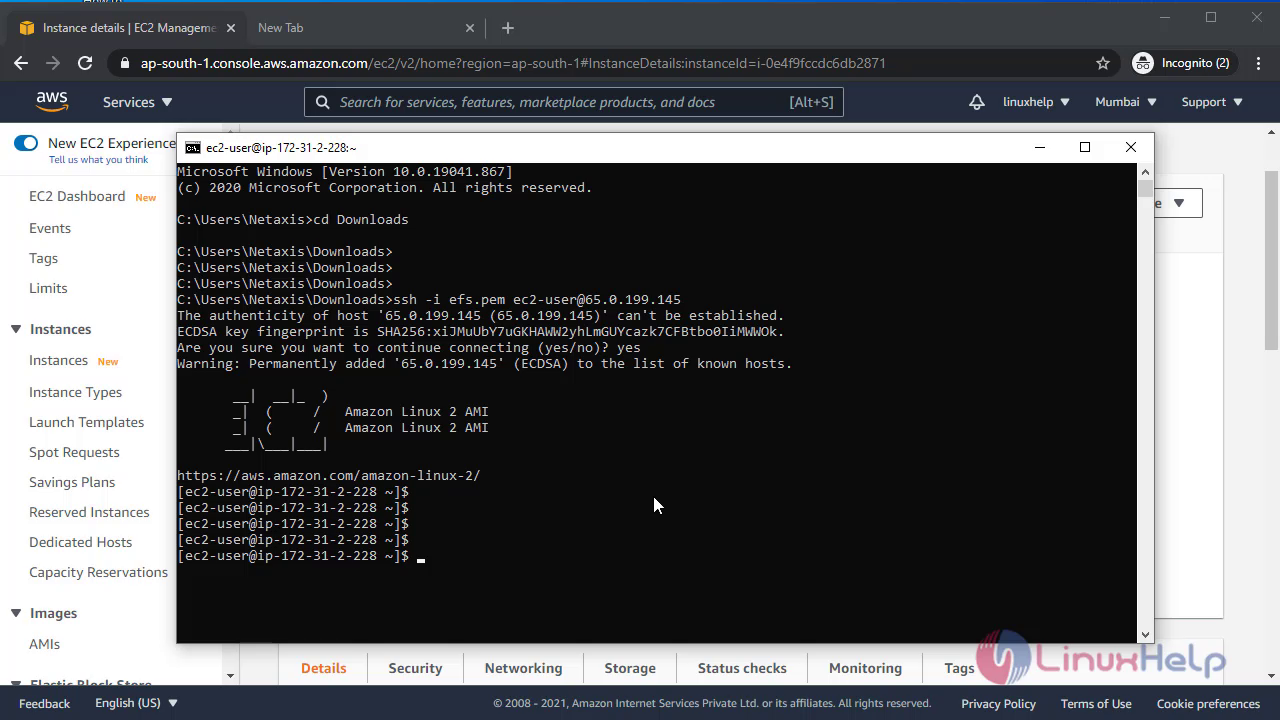The width and height of the screenshot is (1280, 720).
Task: Close the ec2-user terminal window
Action: 1131,147
